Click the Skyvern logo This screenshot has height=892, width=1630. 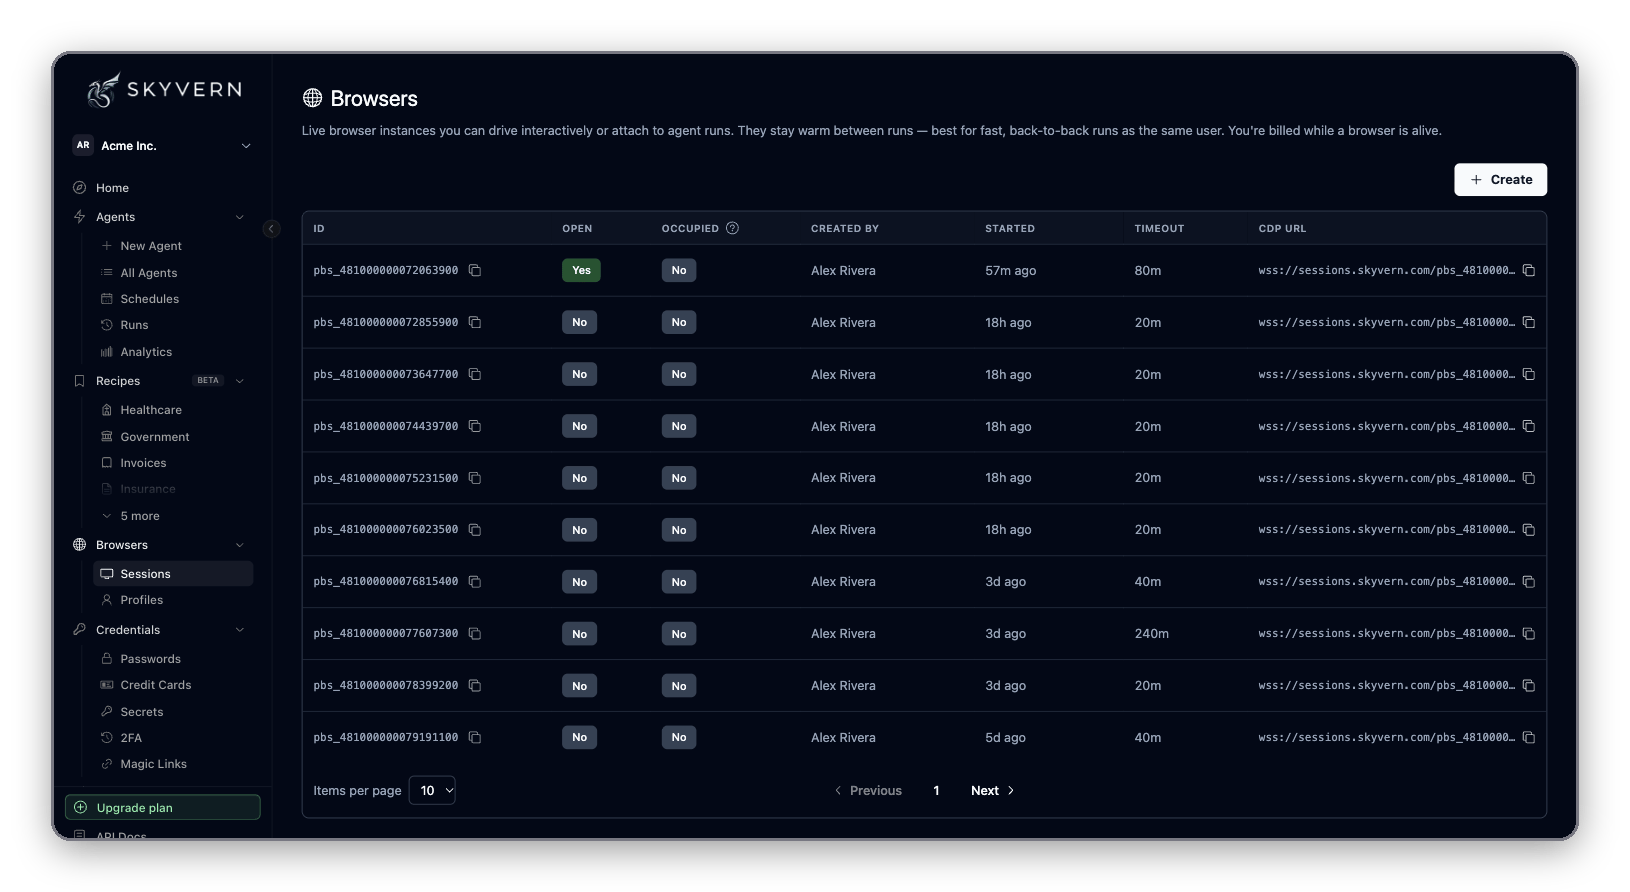[x=164, y=90]
